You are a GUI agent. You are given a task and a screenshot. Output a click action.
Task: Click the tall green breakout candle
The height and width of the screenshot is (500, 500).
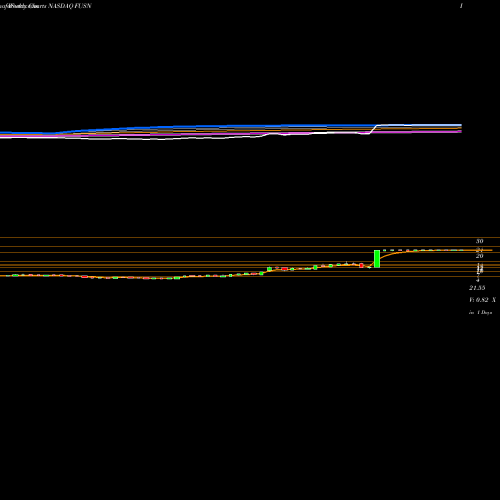pyautogui.click(x=377, y=259)
